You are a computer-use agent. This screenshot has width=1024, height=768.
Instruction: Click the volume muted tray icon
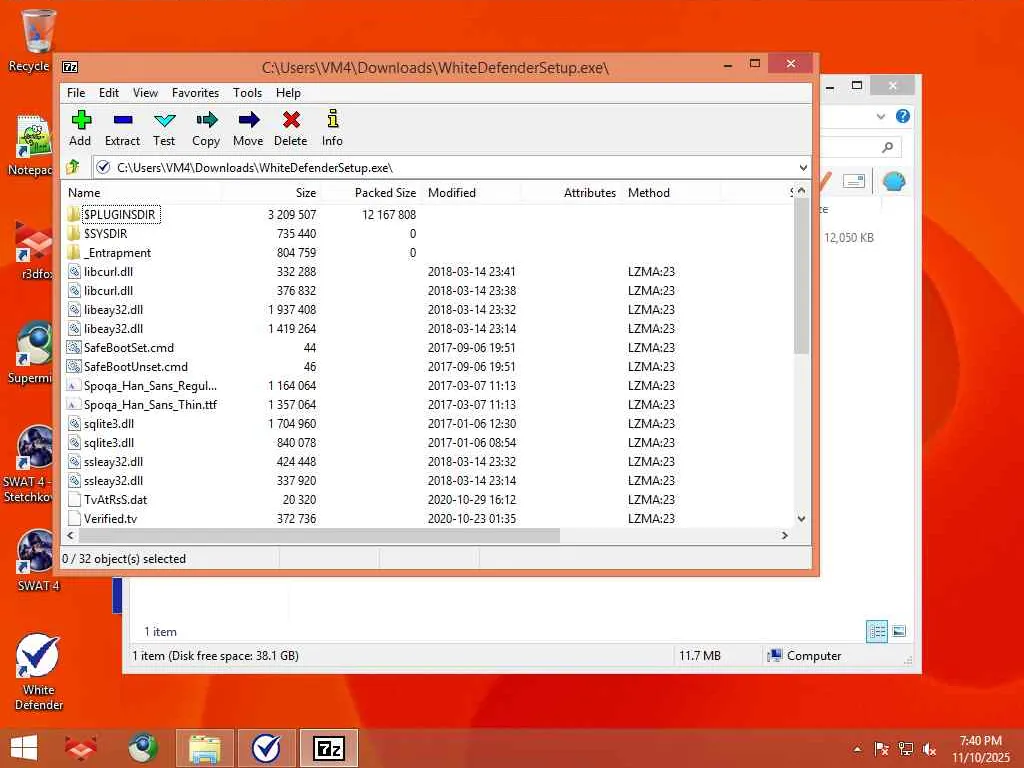pyautogui.click(x=929, y=749)
